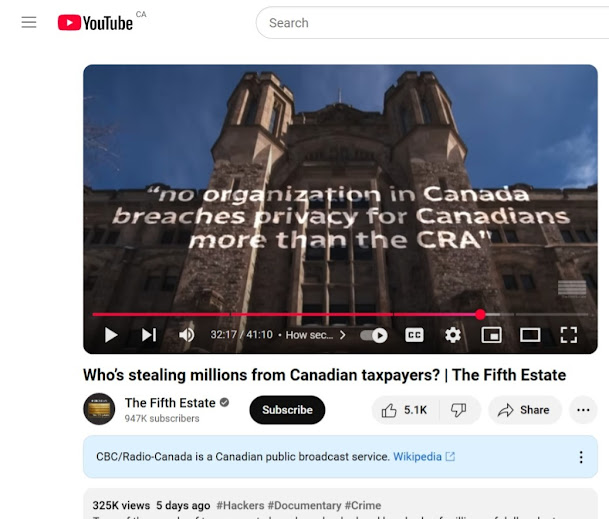Enter full screen mode
The width and height of the screenshot is (609, 519).
[x=569, y=335]
